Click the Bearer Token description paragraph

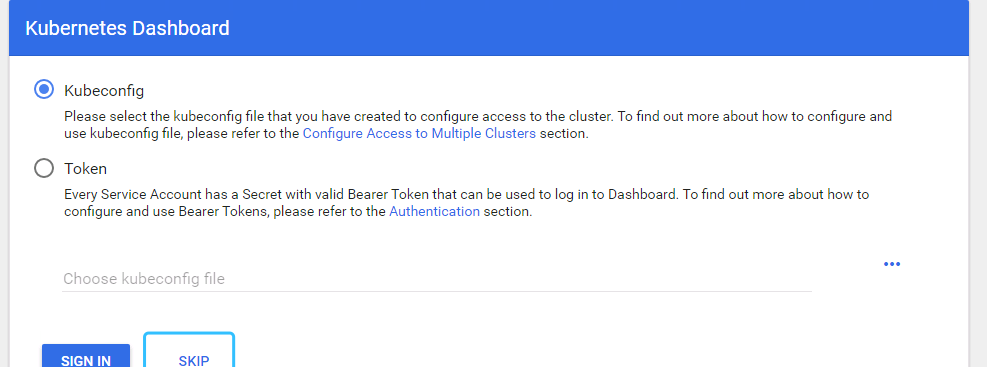pos(466,203)
